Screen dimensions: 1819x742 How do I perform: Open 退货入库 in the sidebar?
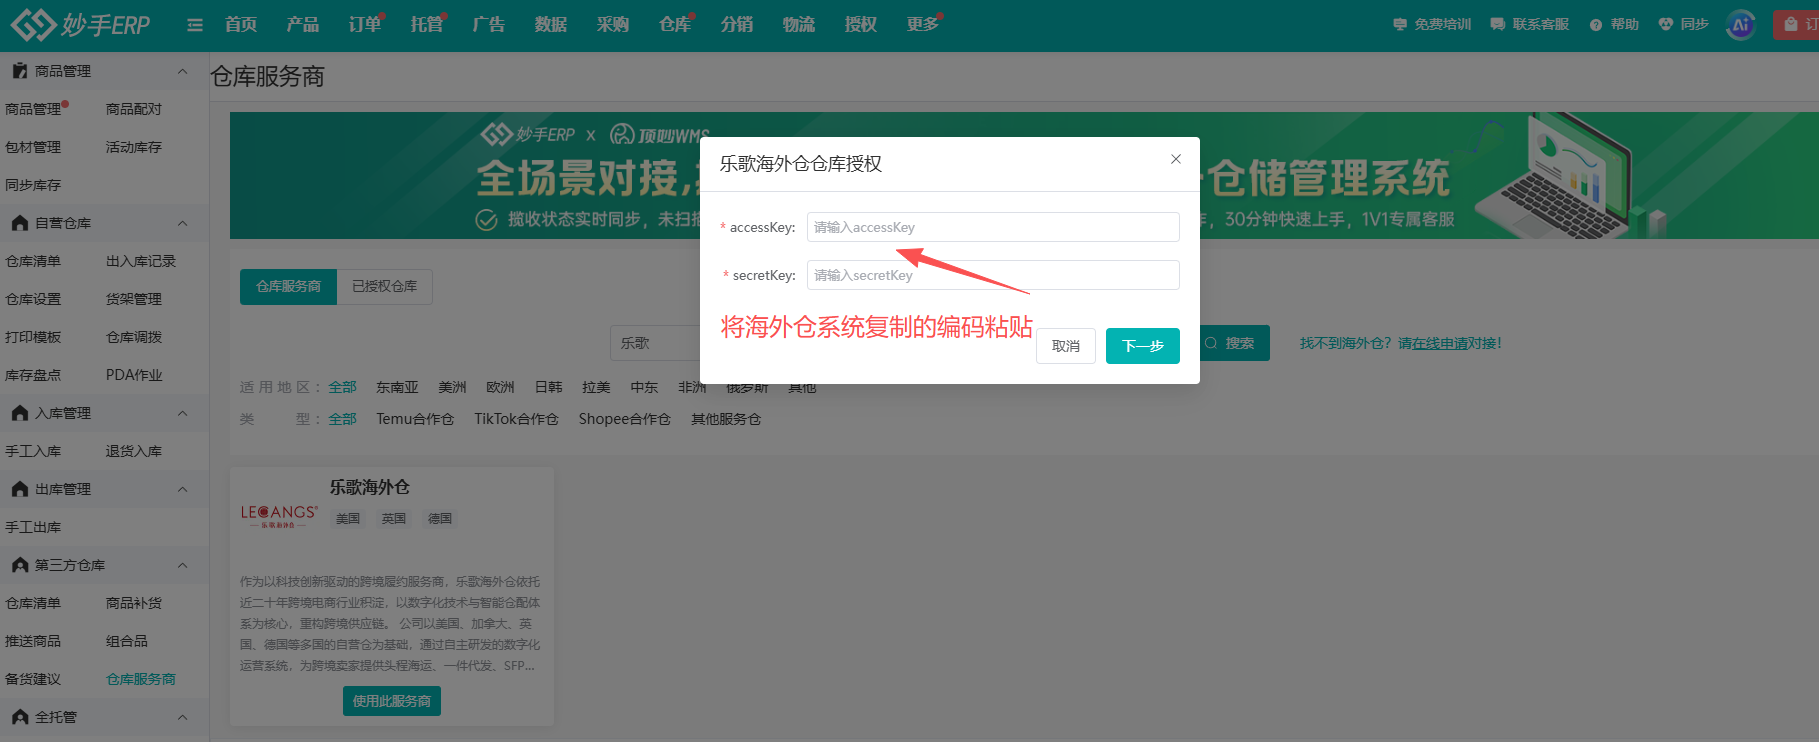[134, 451]
